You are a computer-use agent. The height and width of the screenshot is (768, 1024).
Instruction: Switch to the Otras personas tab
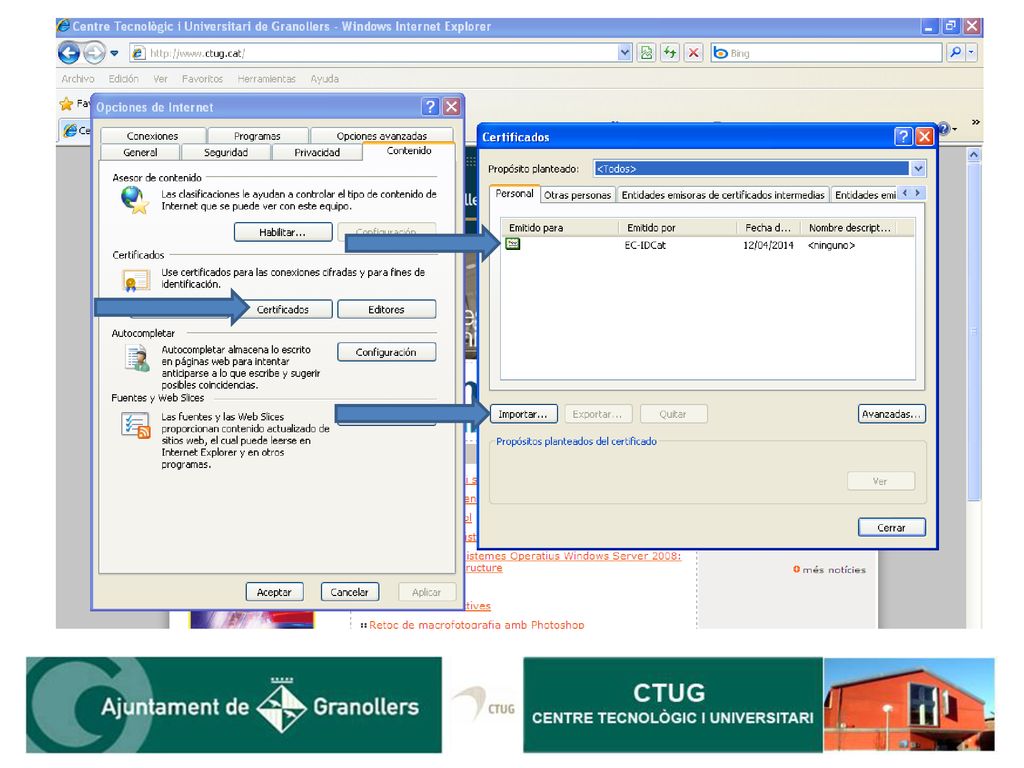pyautogui.click(x=577, y=195)
